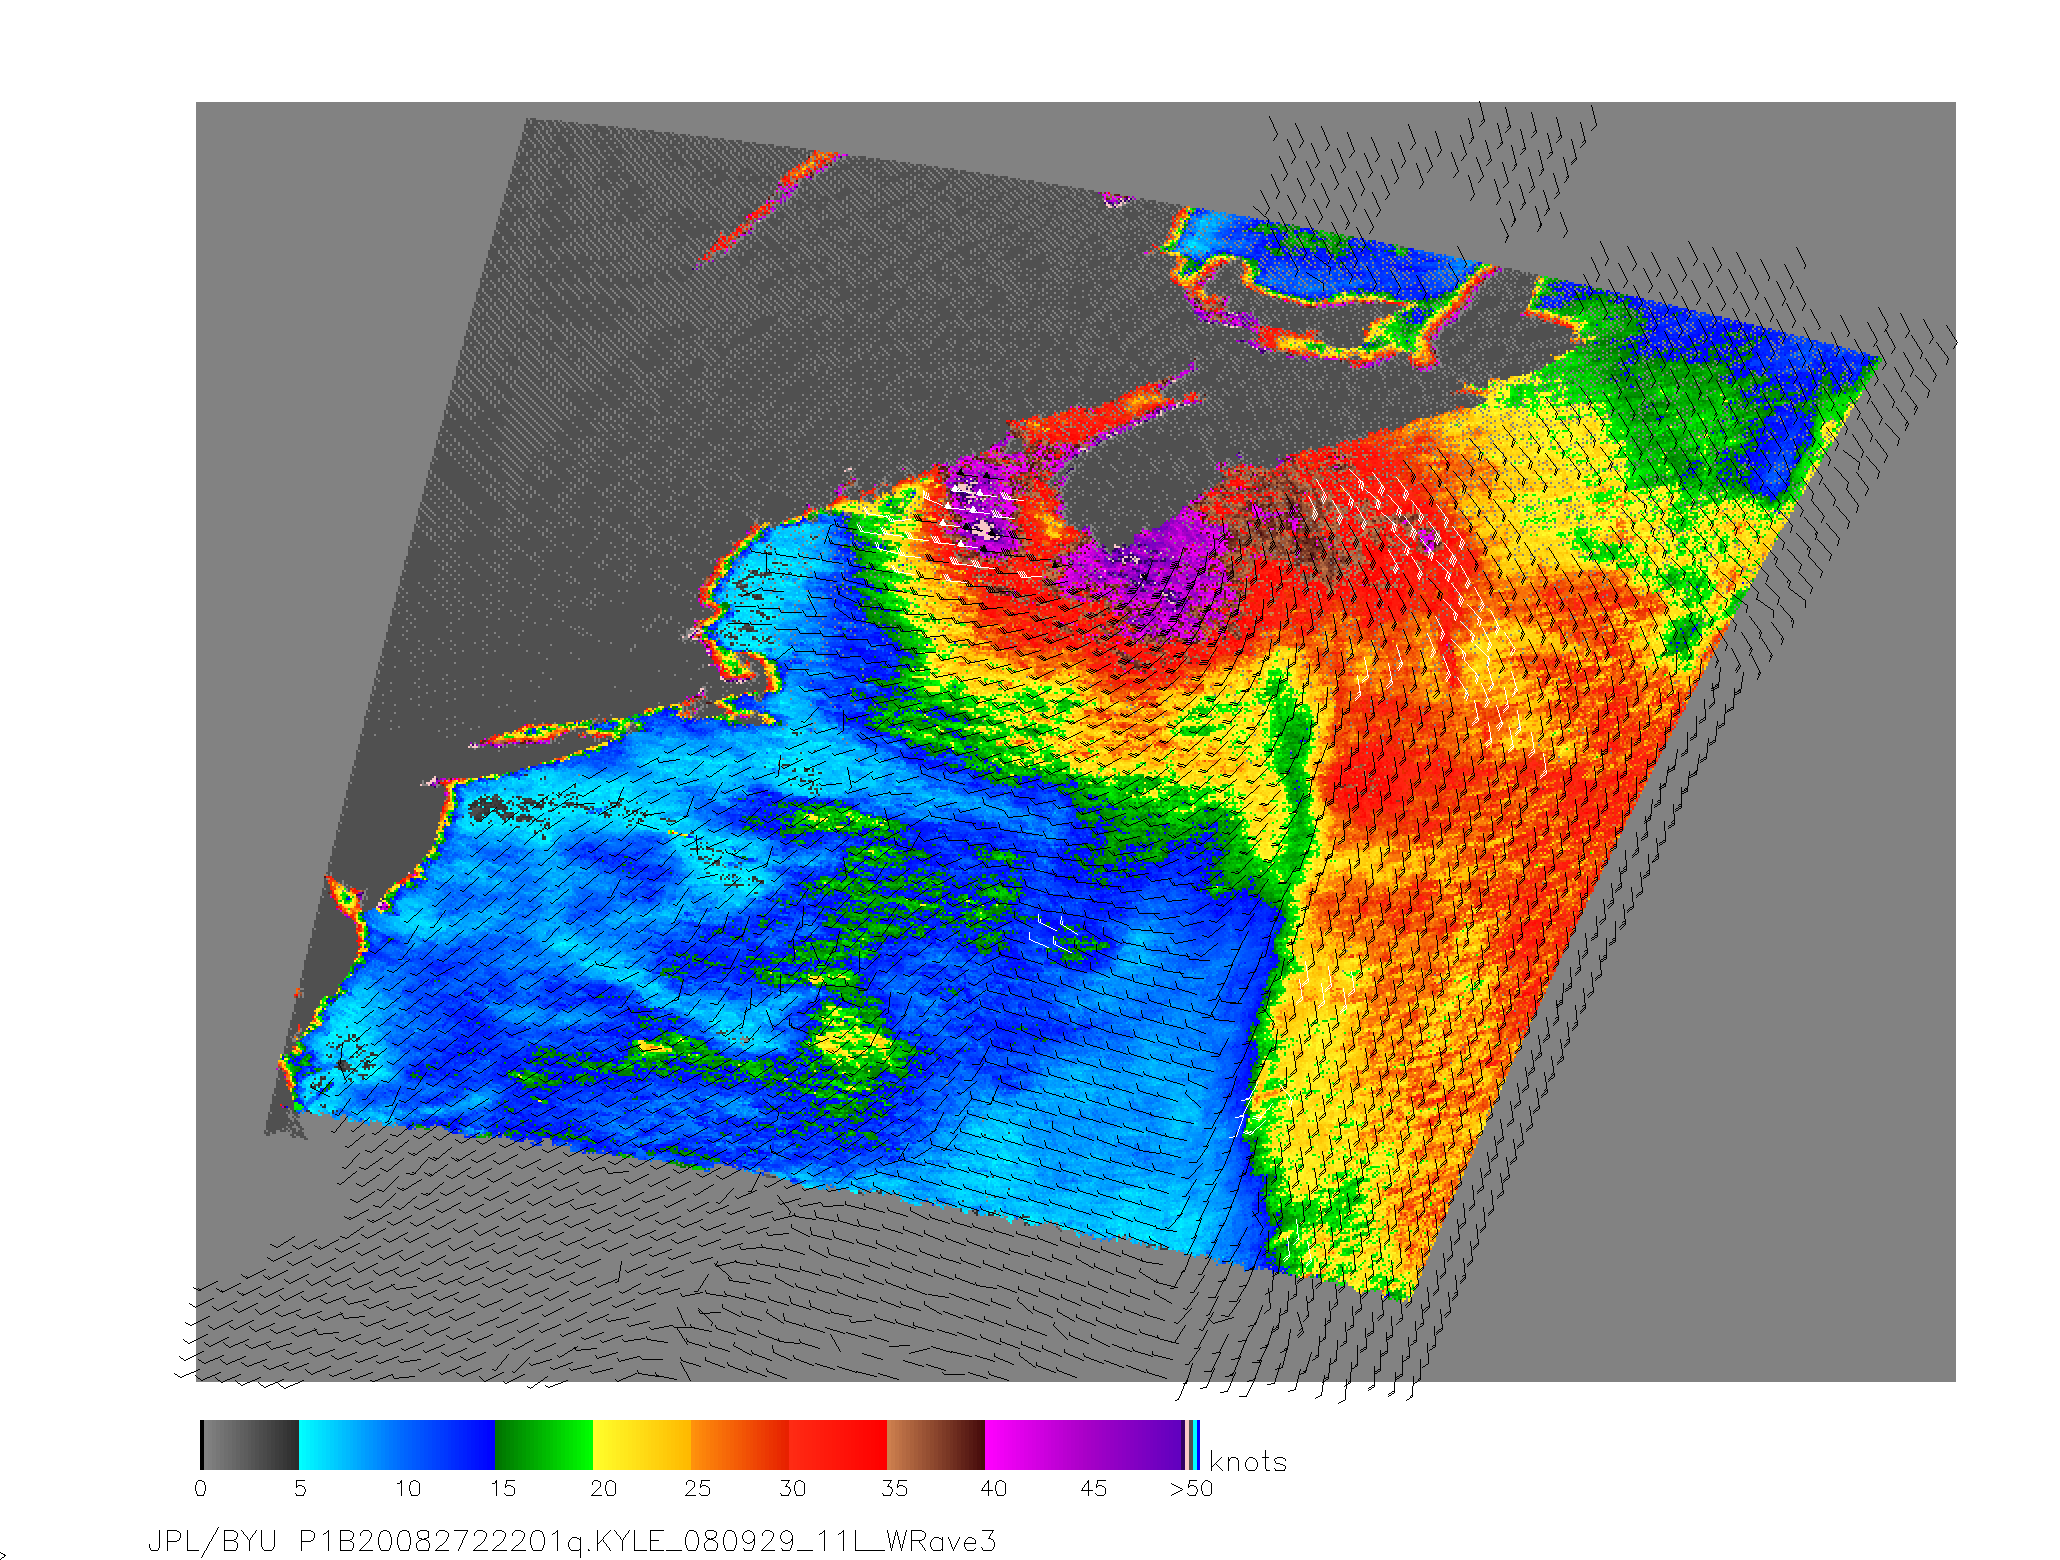Click the '40' legend value label
The height and width of the screenshot is (1560, 2060).
click(x=993, y=1488)
